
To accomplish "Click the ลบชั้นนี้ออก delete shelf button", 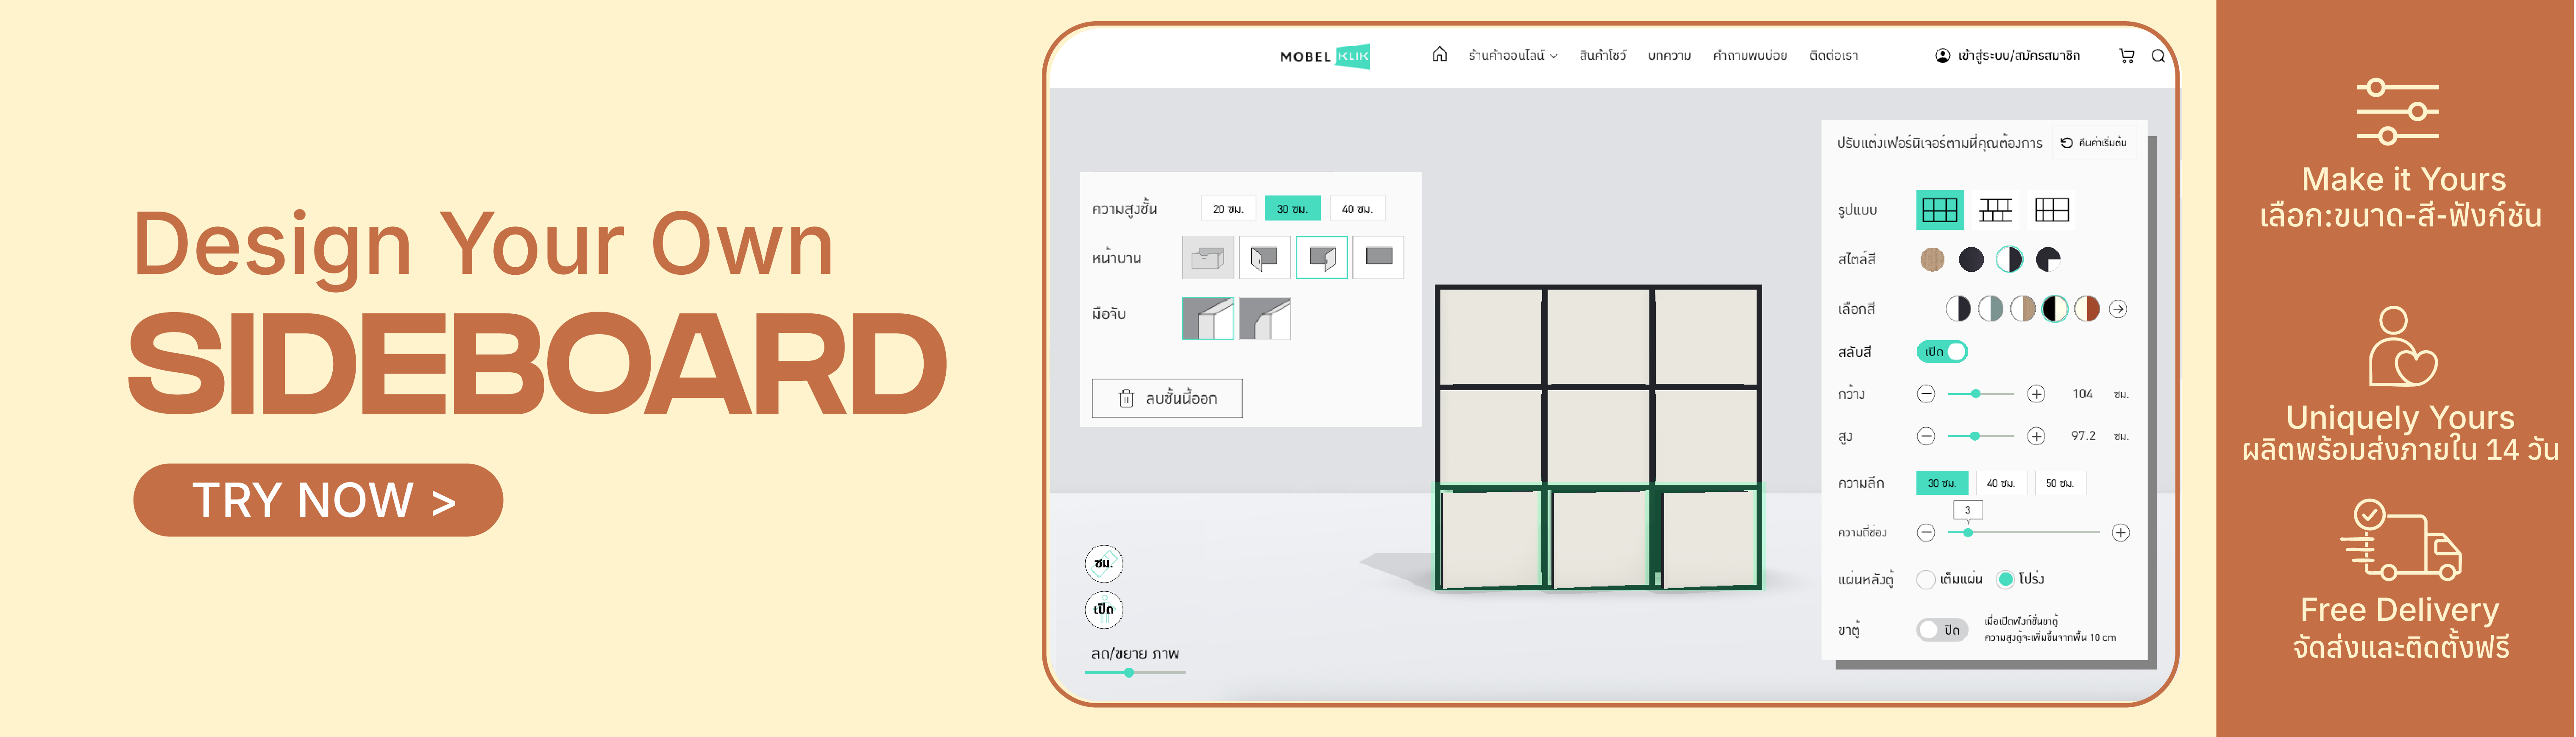I will coord(1167,398).
